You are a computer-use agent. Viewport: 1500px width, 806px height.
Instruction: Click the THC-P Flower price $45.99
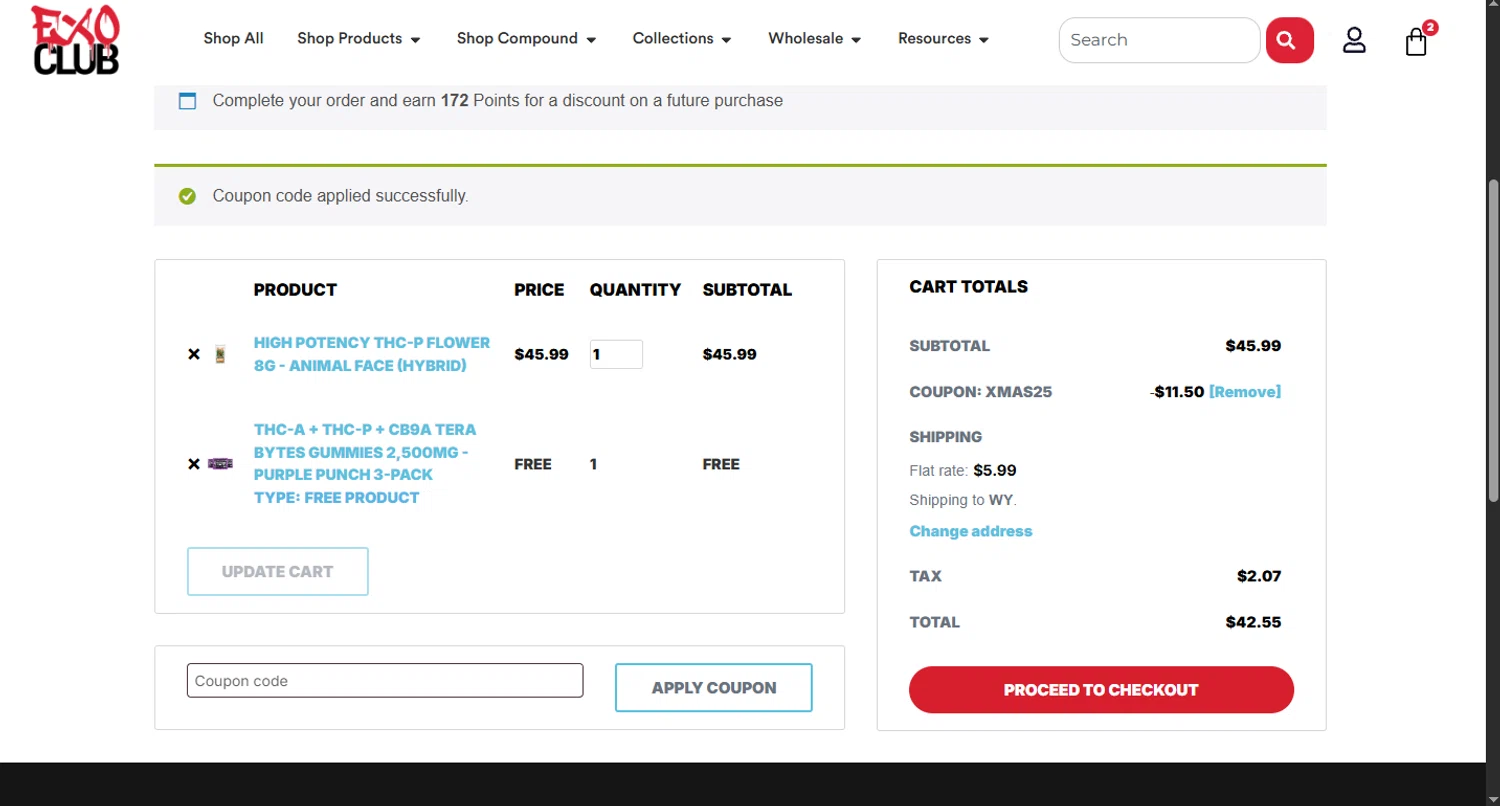[x=541, y=354]
